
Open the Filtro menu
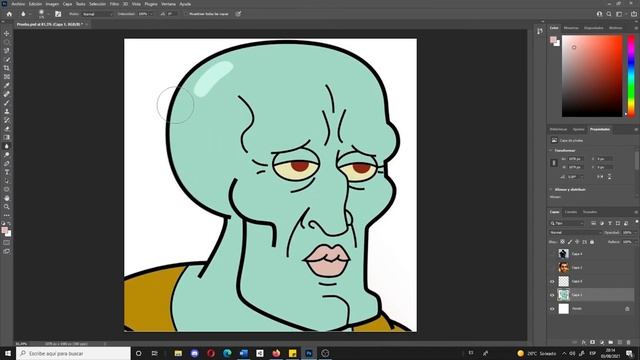point(114,4)
